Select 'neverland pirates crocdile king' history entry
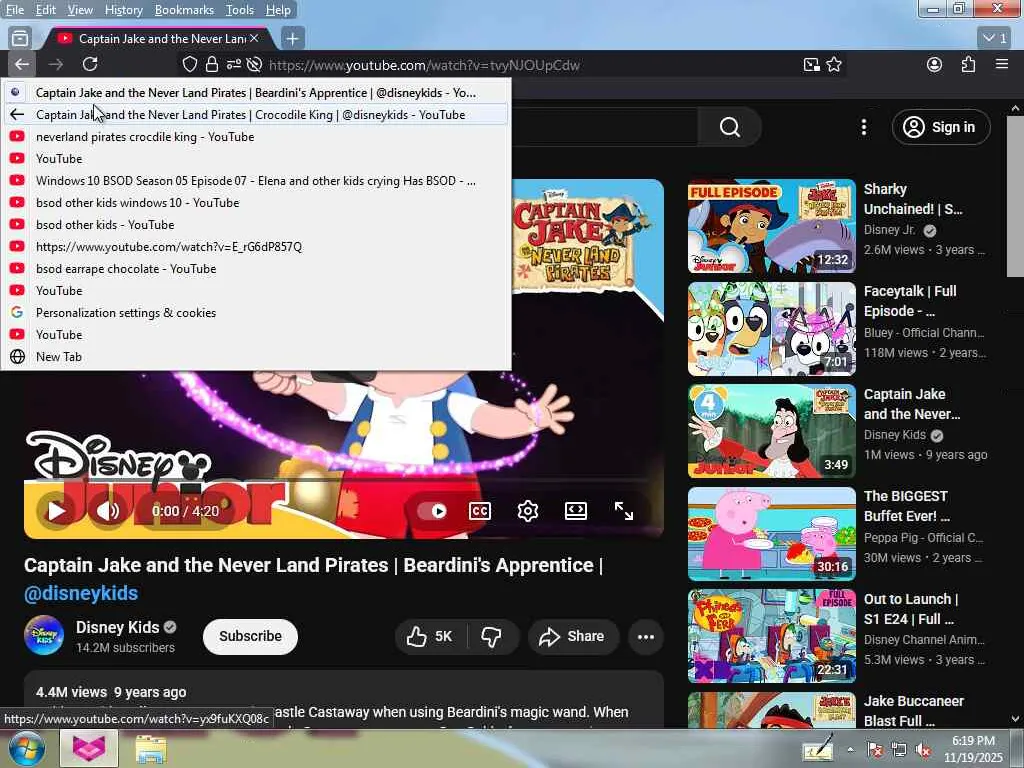This screenshot has width=1024, height=768. (x=255, y=136)
